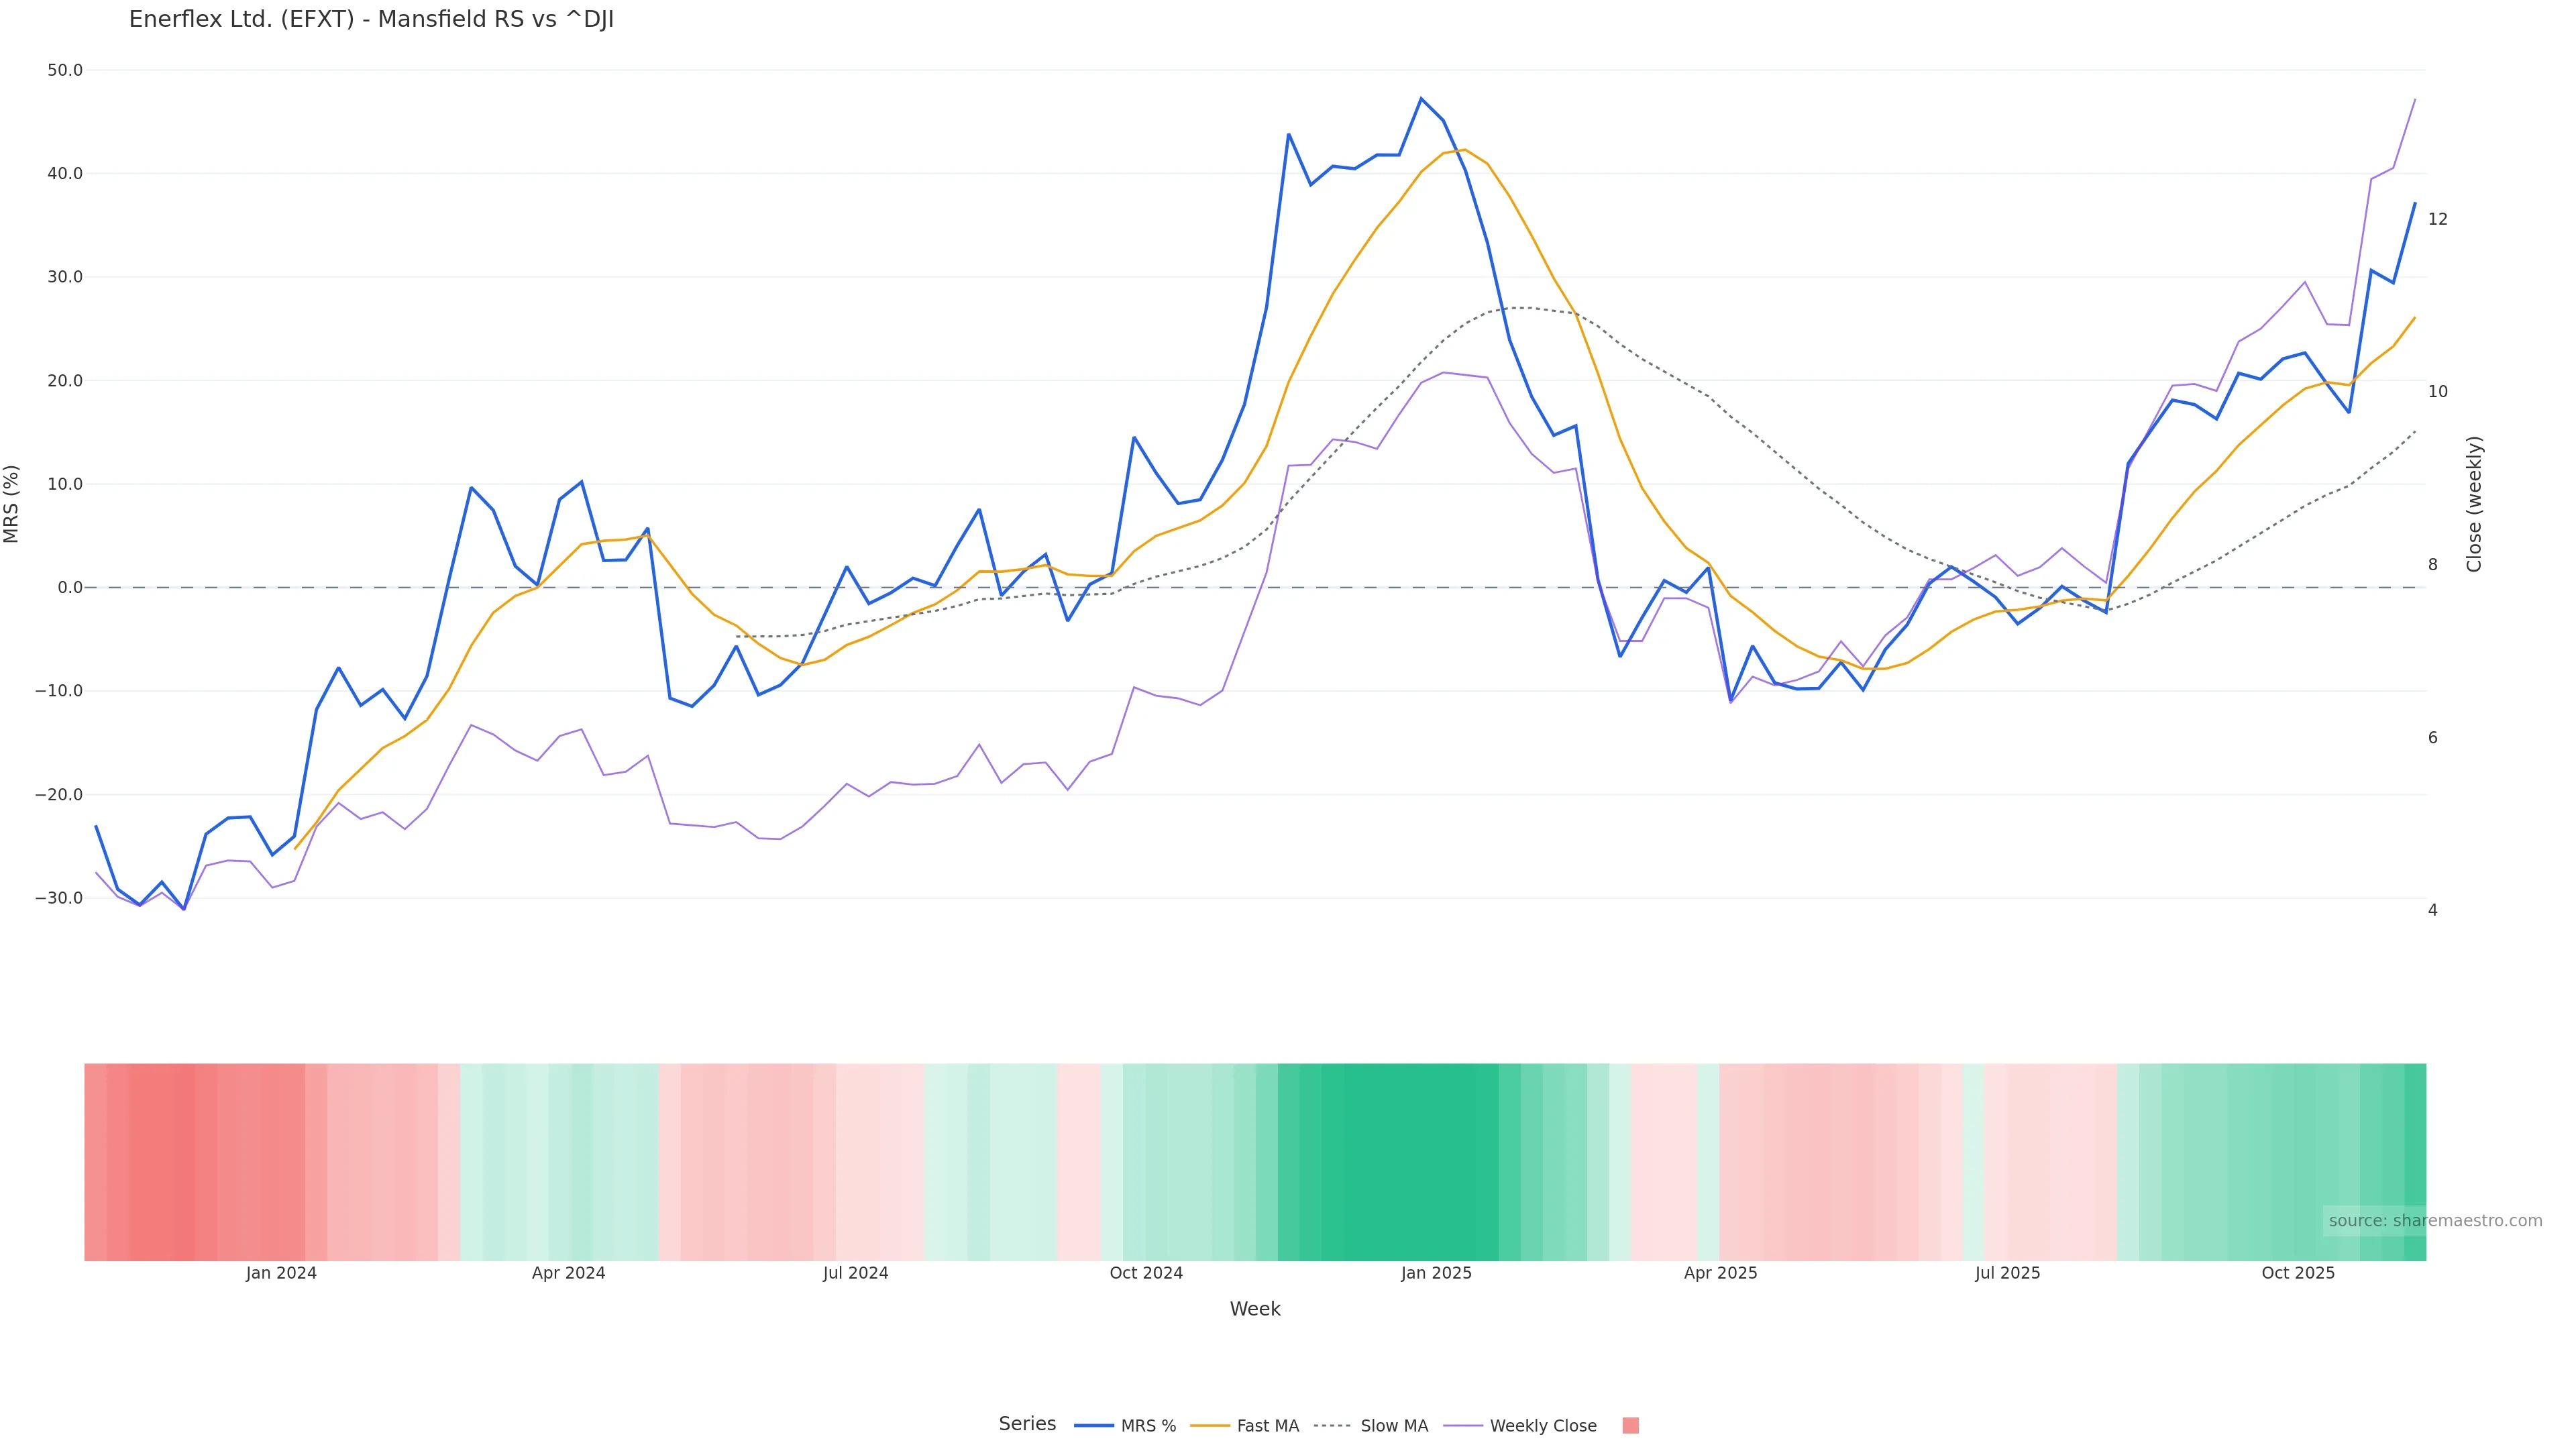Click the Jan 2025 axis label

click(1436, 1273)
